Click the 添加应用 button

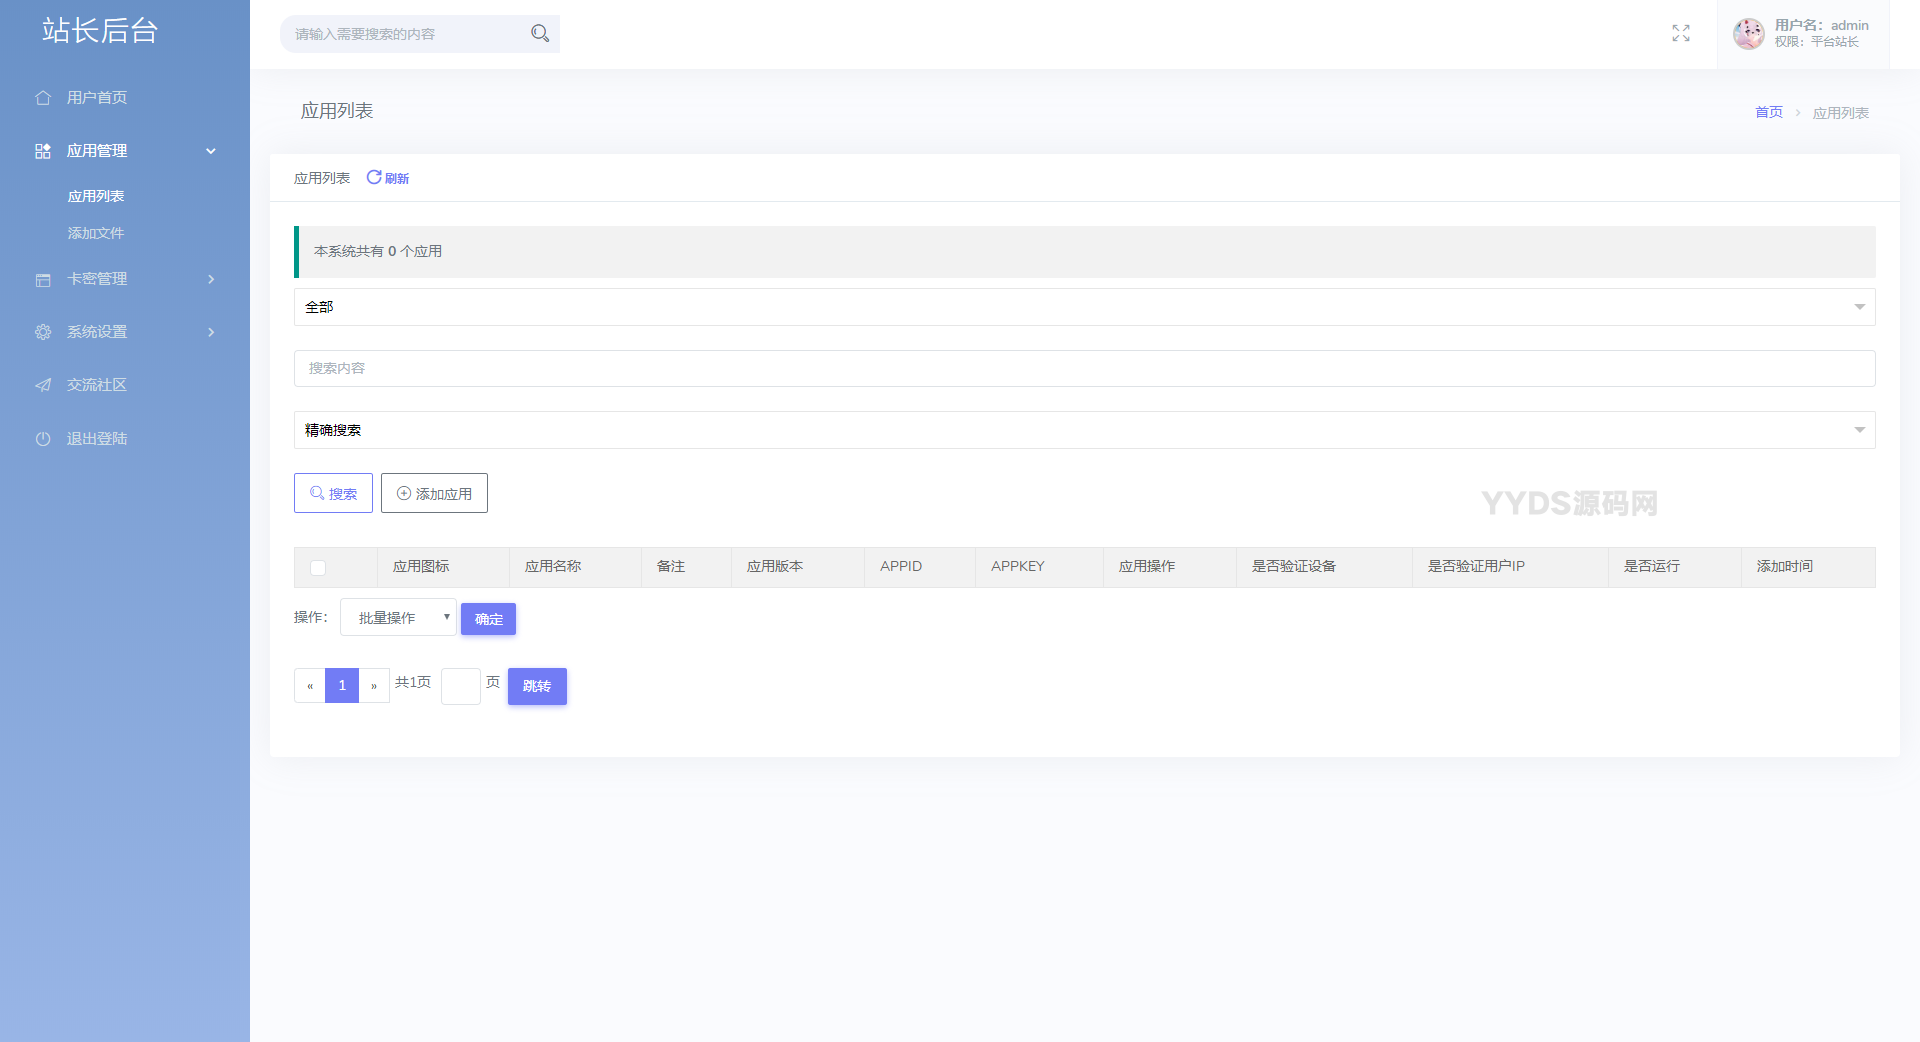pyautogui.click(x=434, y=493)
